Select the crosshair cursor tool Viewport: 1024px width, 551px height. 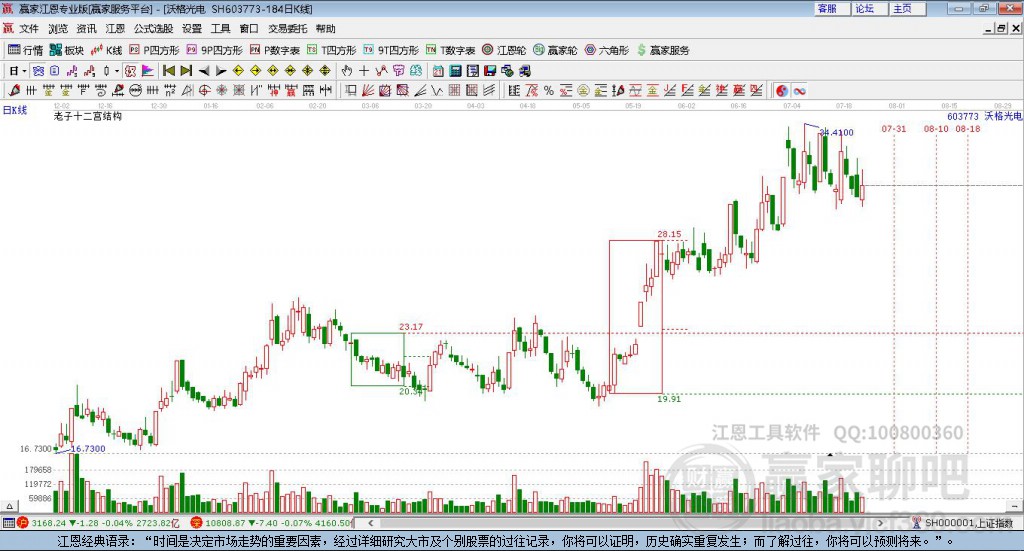pyautogui.click(x=364, y=71)
